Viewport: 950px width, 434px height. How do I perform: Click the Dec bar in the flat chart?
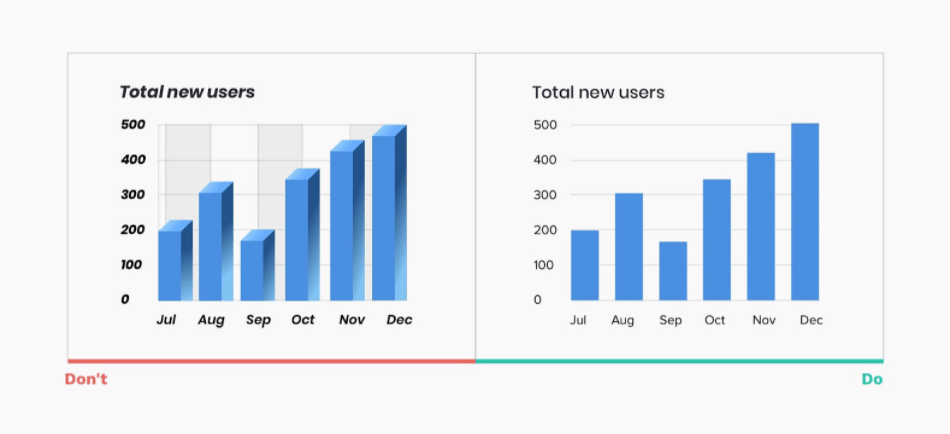(x=805, y=212)
